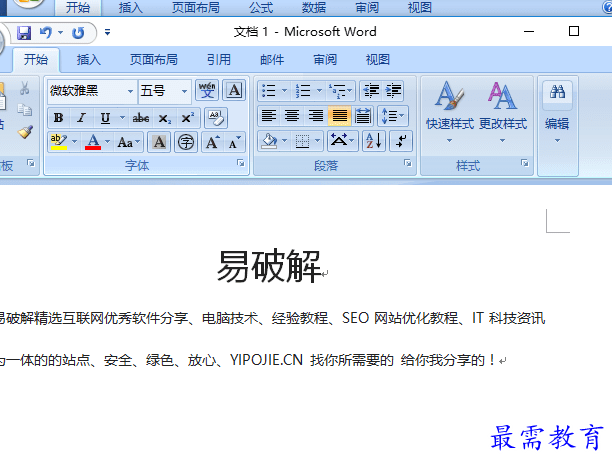This screenshot has width=612, height=469.
Task: Open 更改样式 menu
Action: click(x=503, y=112)
